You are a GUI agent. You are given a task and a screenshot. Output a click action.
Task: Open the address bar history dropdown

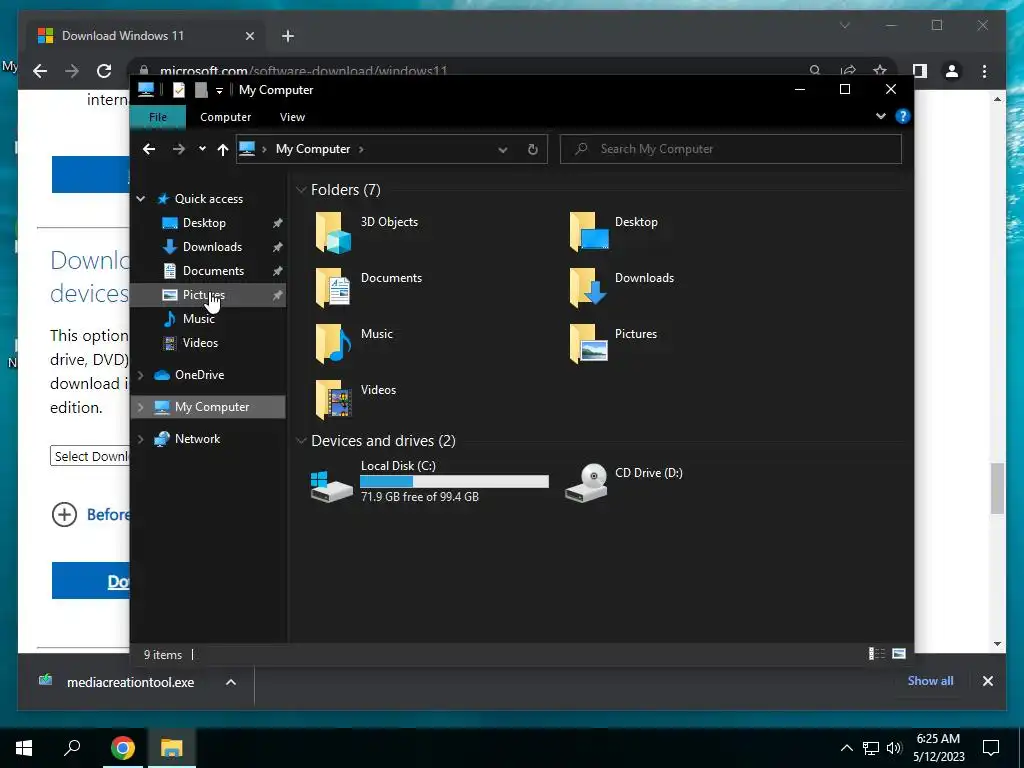coord(503,150)
